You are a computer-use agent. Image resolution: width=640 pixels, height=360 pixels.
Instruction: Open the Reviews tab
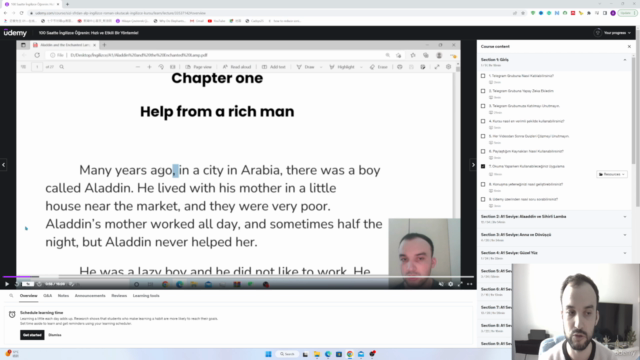[x=119, y=296]
